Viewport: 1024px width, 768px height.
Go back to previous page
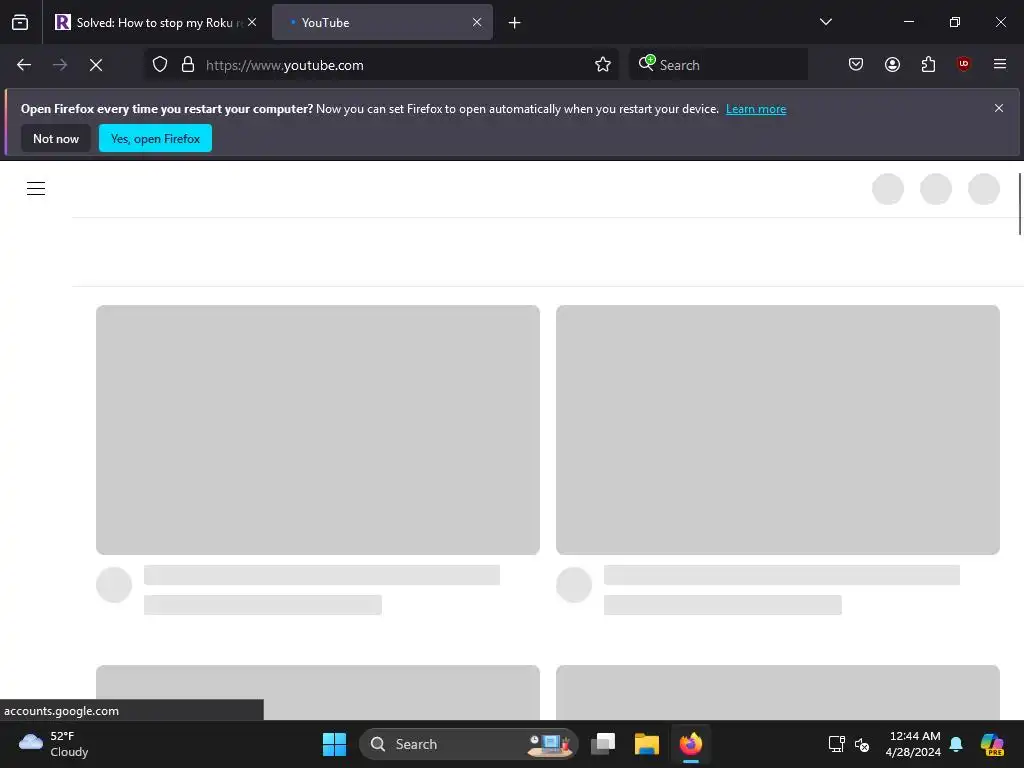tap(24, 65)
